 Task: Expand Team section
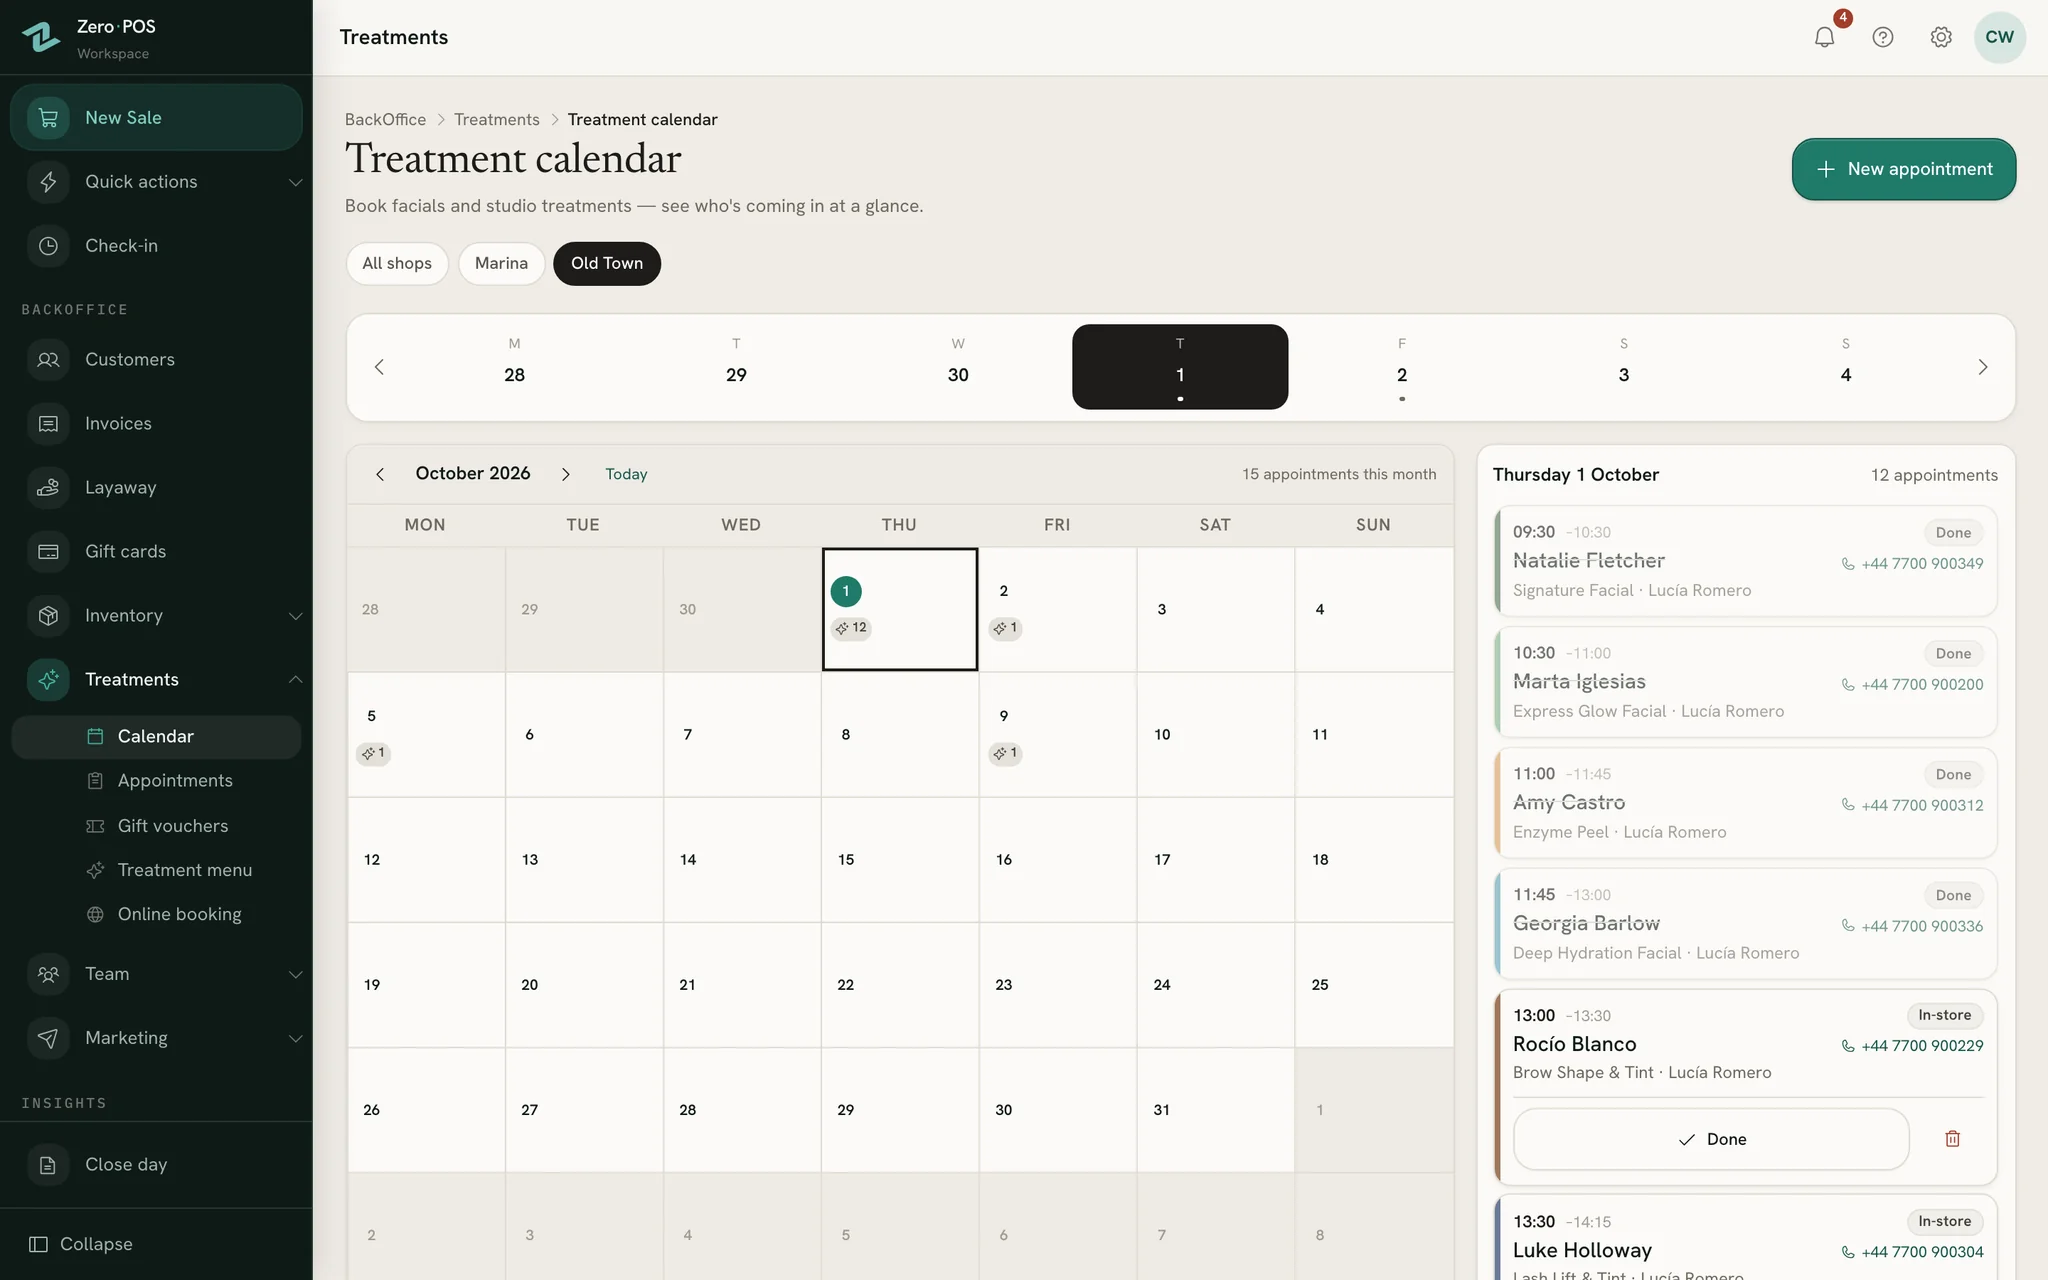[x=156, y=973]
